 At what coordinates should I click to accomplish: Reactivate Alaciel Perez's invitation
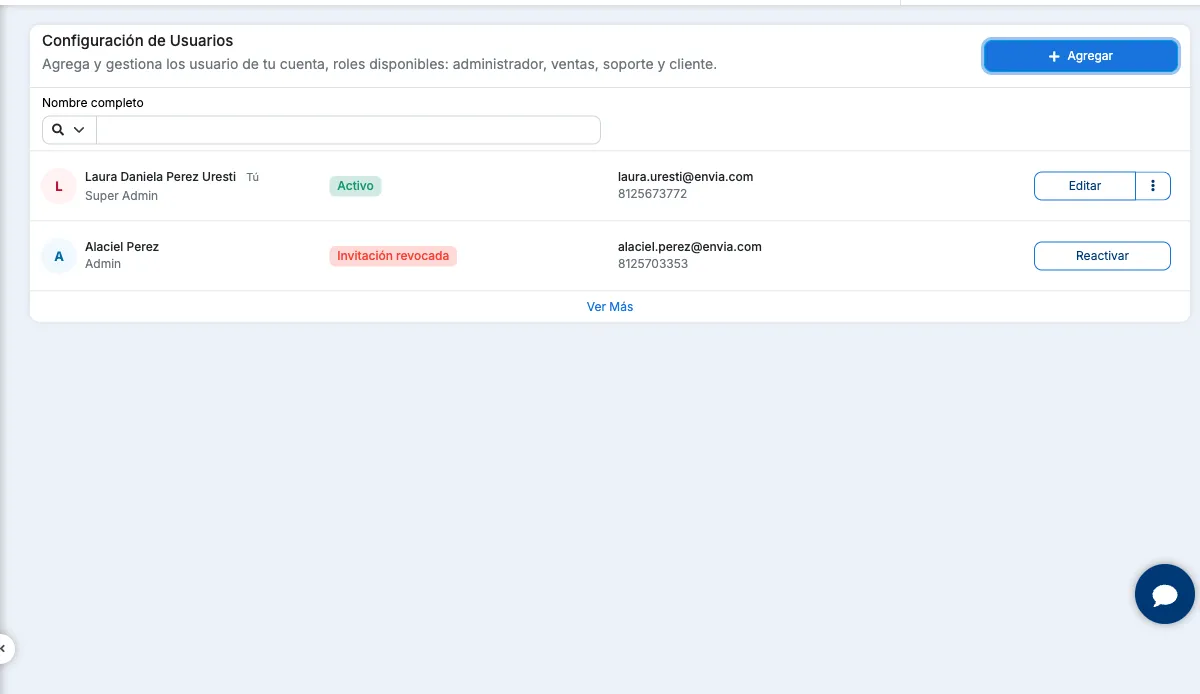pyautogui.click(x=1102, y=256)
